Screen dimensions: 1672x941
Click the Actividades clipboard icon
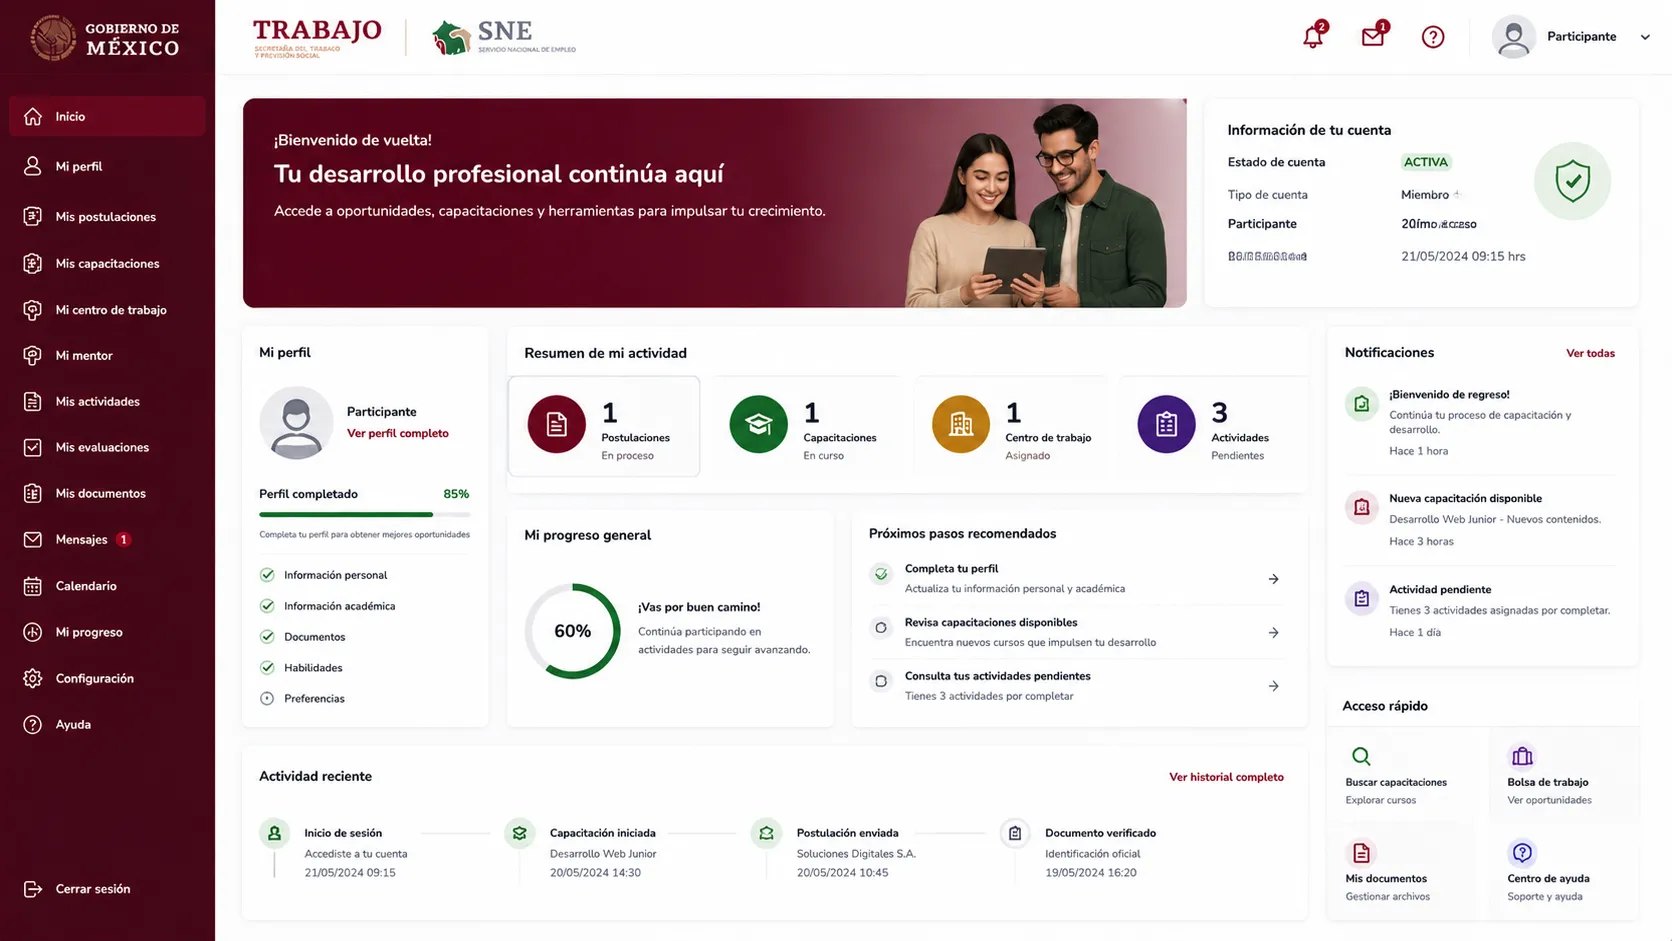coord(1166,424)
